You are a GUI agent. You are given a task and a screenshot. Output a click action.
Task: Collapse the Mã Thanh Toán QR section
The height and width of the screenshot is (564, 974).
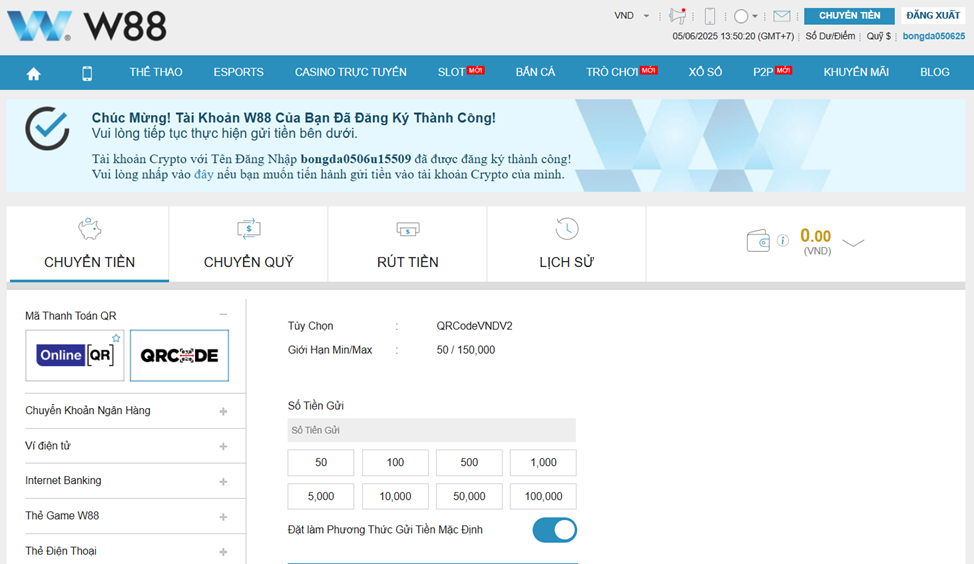click(x=223, y=315)
